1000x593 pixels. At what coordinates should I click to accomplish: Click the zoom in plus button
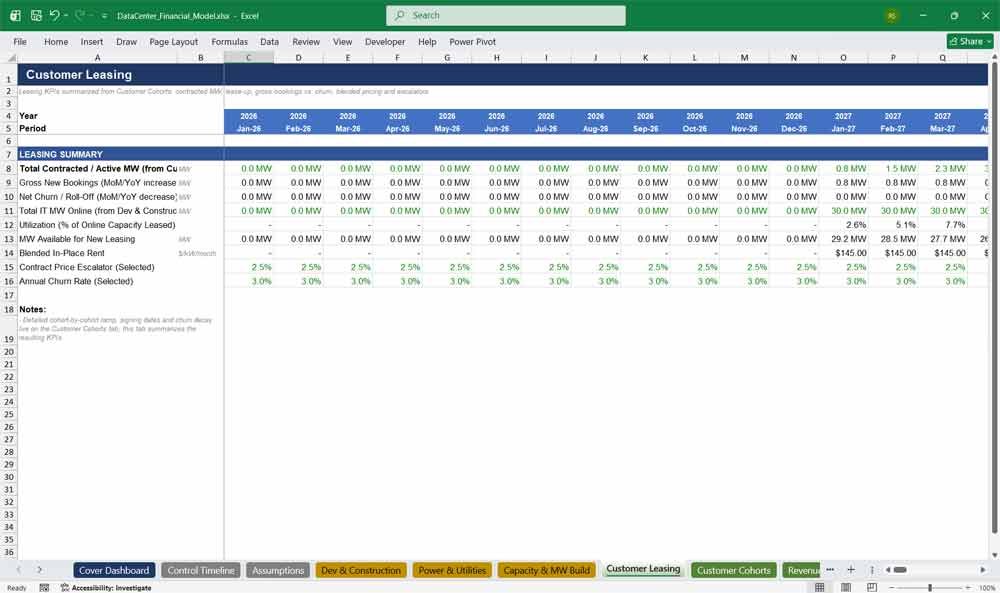point(968,587)
